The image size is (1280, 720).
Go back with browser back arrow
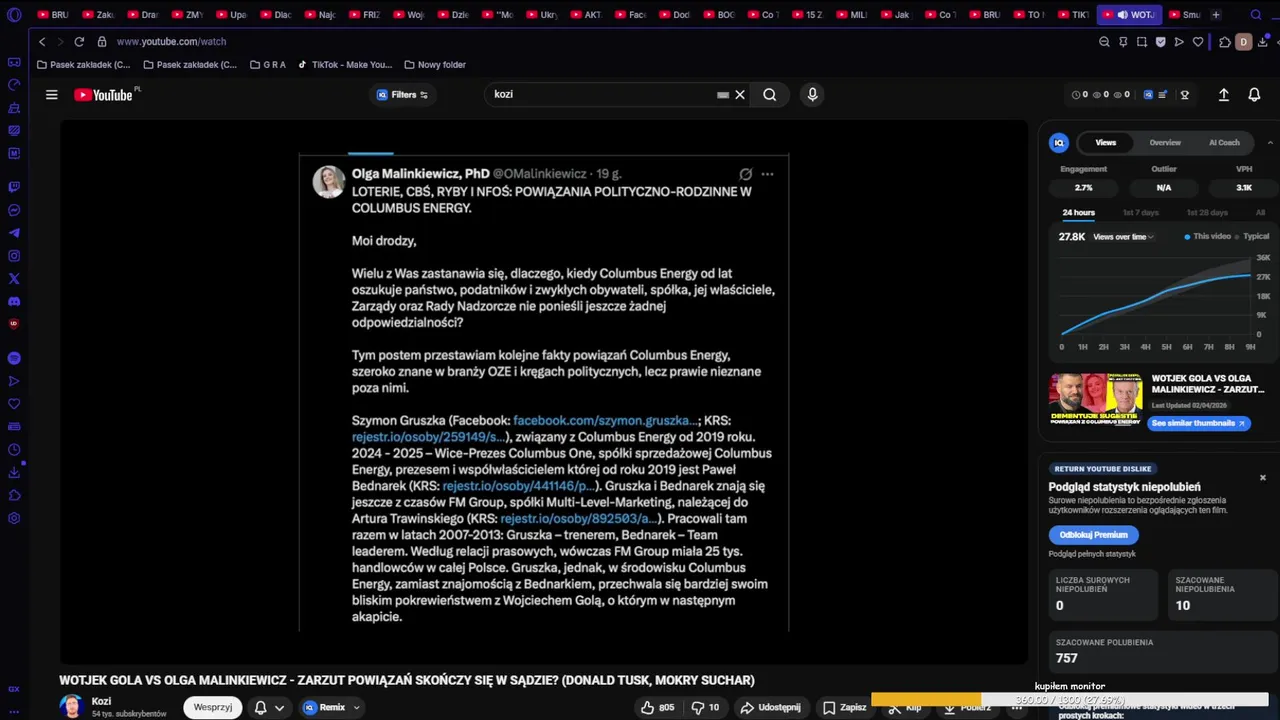click(x=42, y=42)
